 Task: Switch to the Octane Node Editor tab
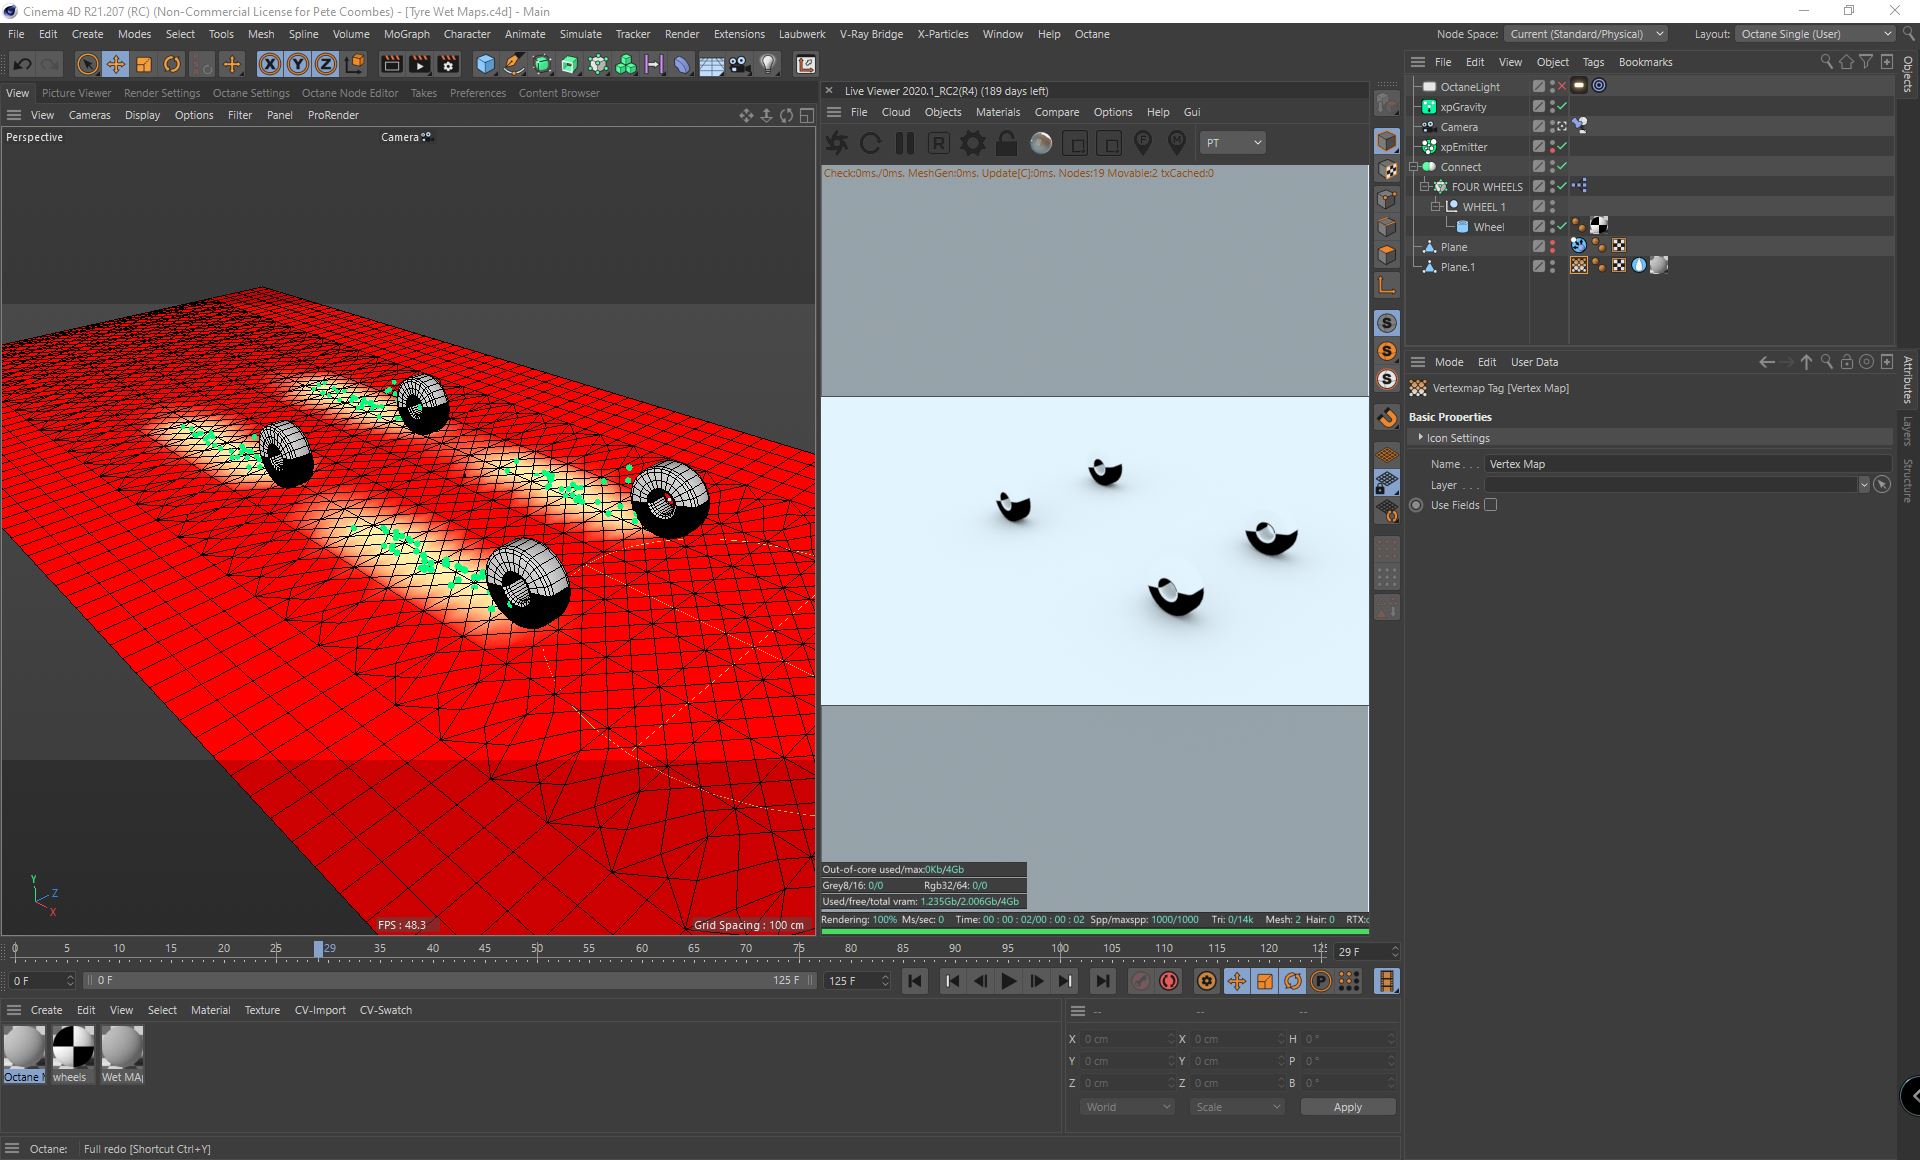click(350, 93)
